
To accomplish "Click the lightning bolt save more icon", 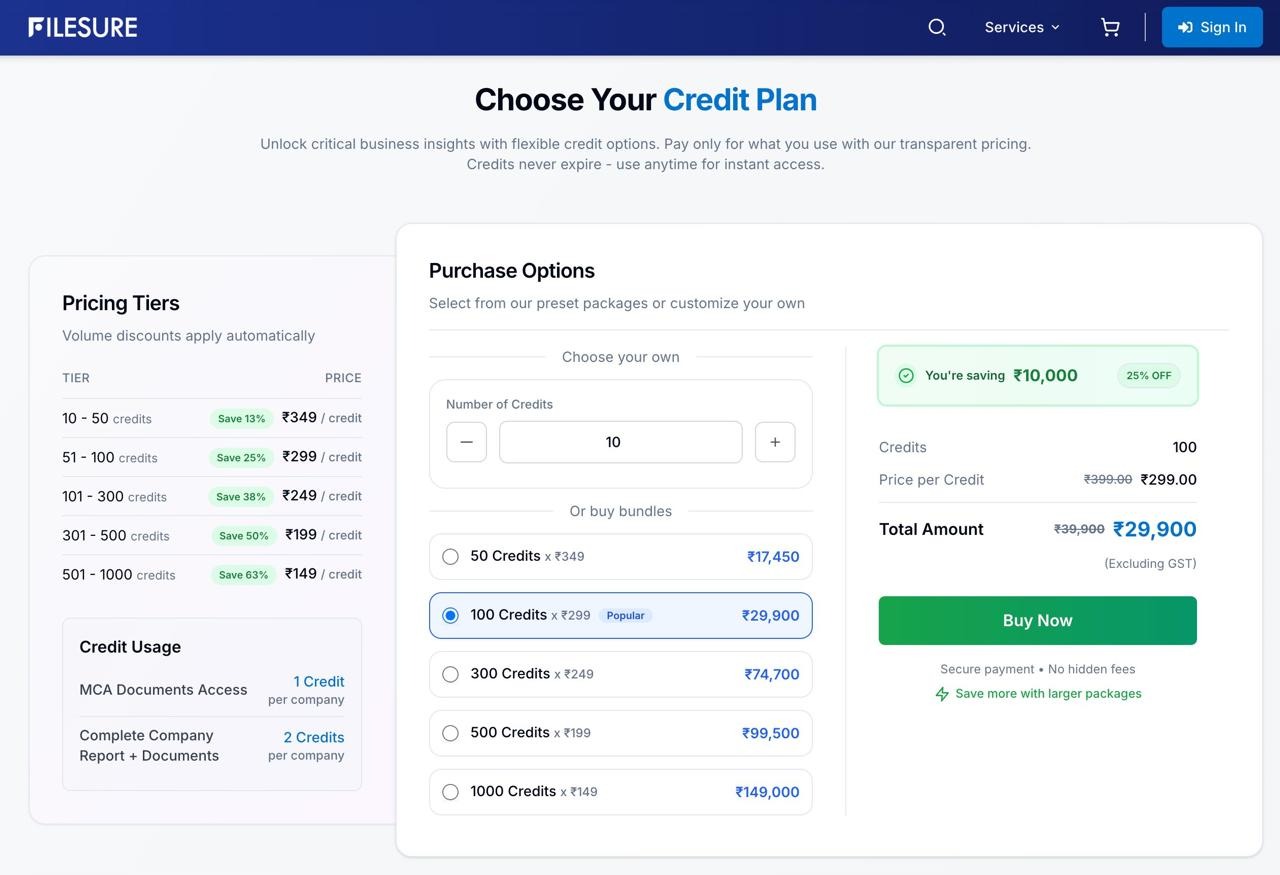I will click(942, 694).
